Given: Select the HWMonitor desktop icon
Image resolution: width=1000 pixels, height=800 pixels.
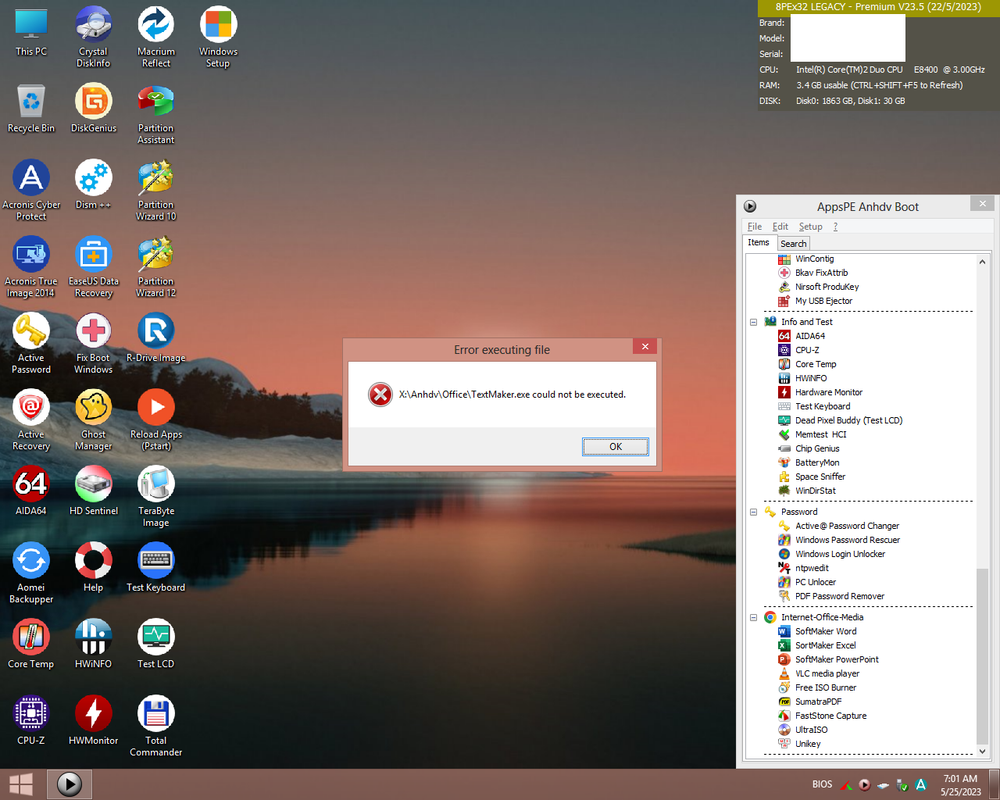Looking at the screenshot, I should pos(93,720).
